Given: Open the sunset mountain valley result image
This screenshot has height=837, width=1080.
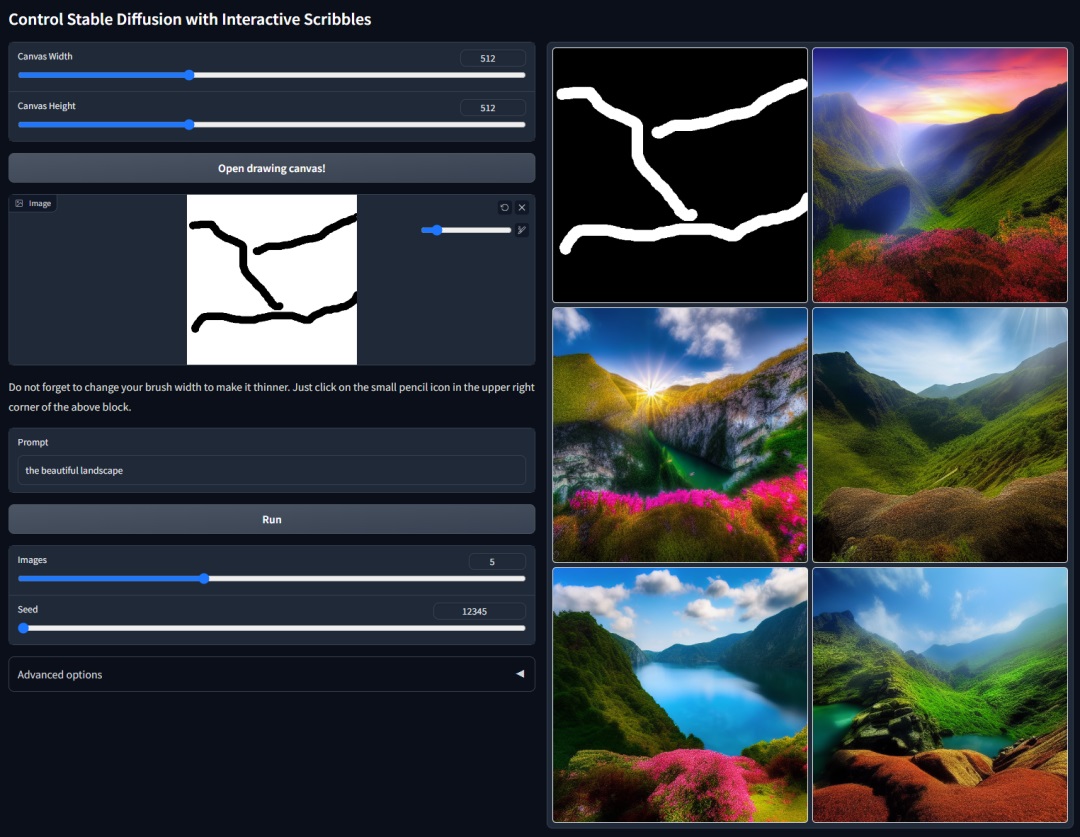Looking at the screenshot, I should (939, 174).
